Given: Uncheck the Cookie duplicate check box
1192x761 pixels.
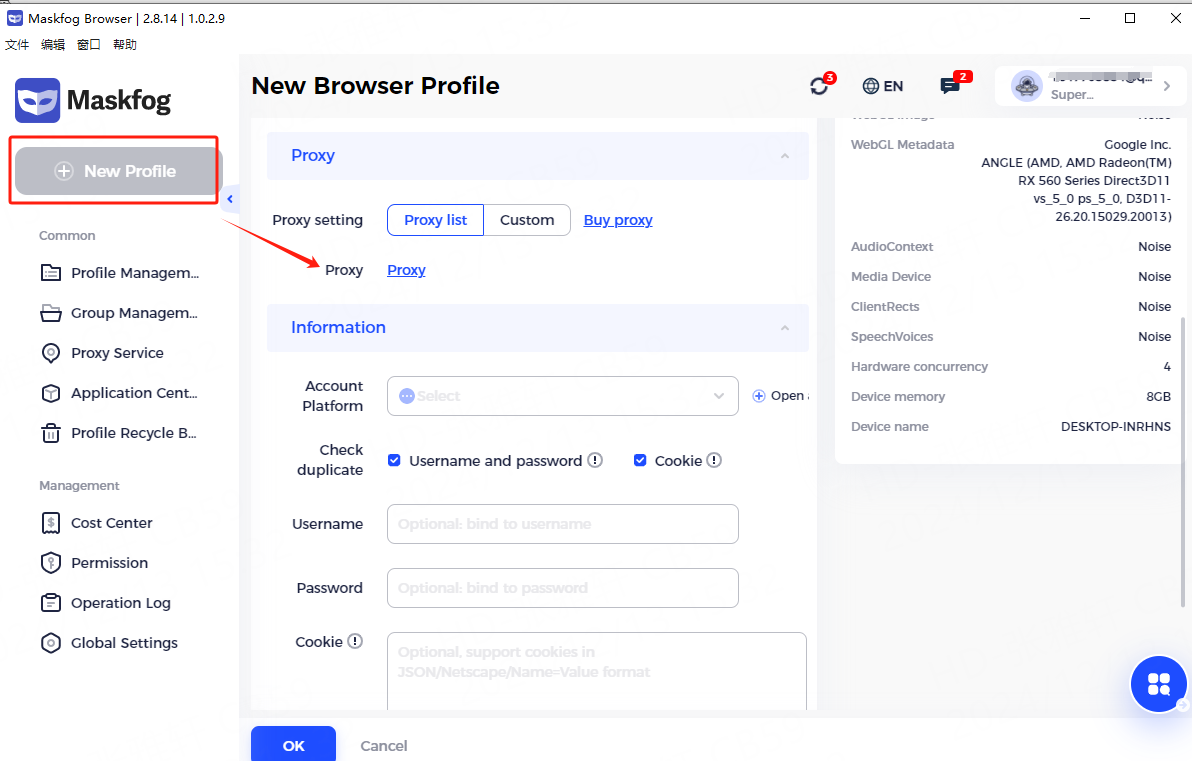Looking at the screenshot, I should [x=640, y=461].
